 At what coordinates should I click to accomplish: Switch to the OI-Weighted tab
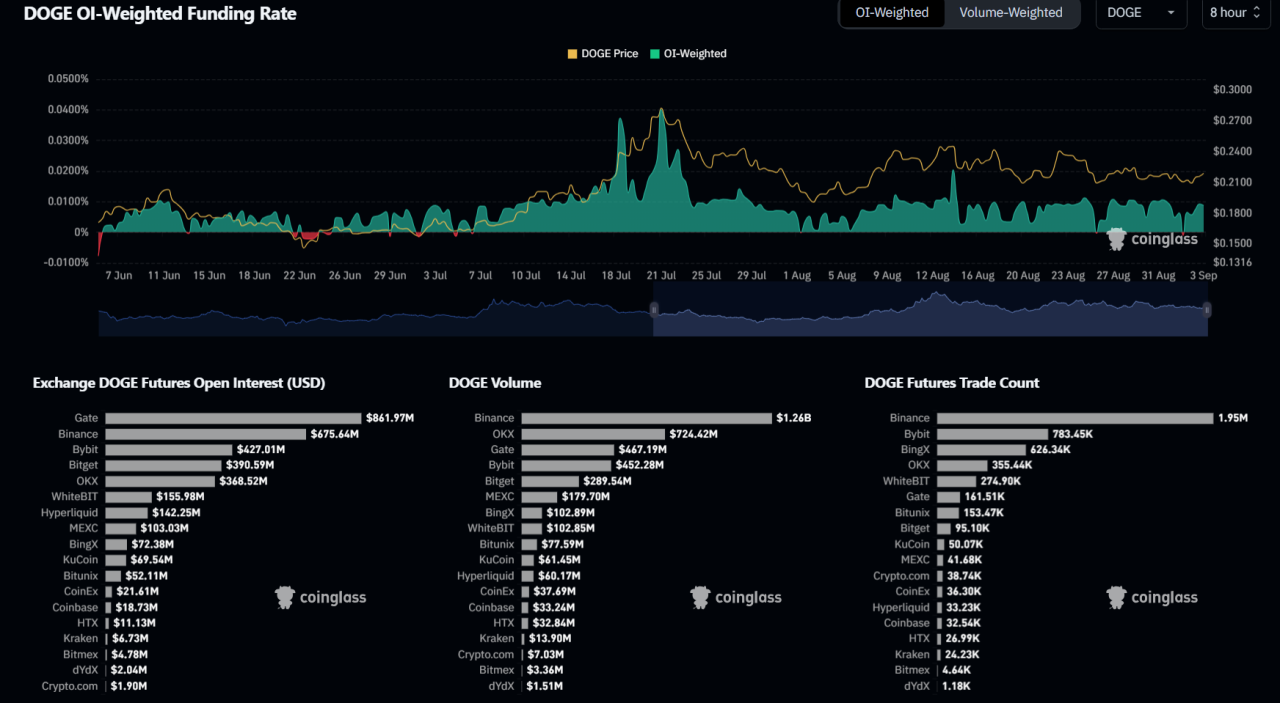pos(891,13)
